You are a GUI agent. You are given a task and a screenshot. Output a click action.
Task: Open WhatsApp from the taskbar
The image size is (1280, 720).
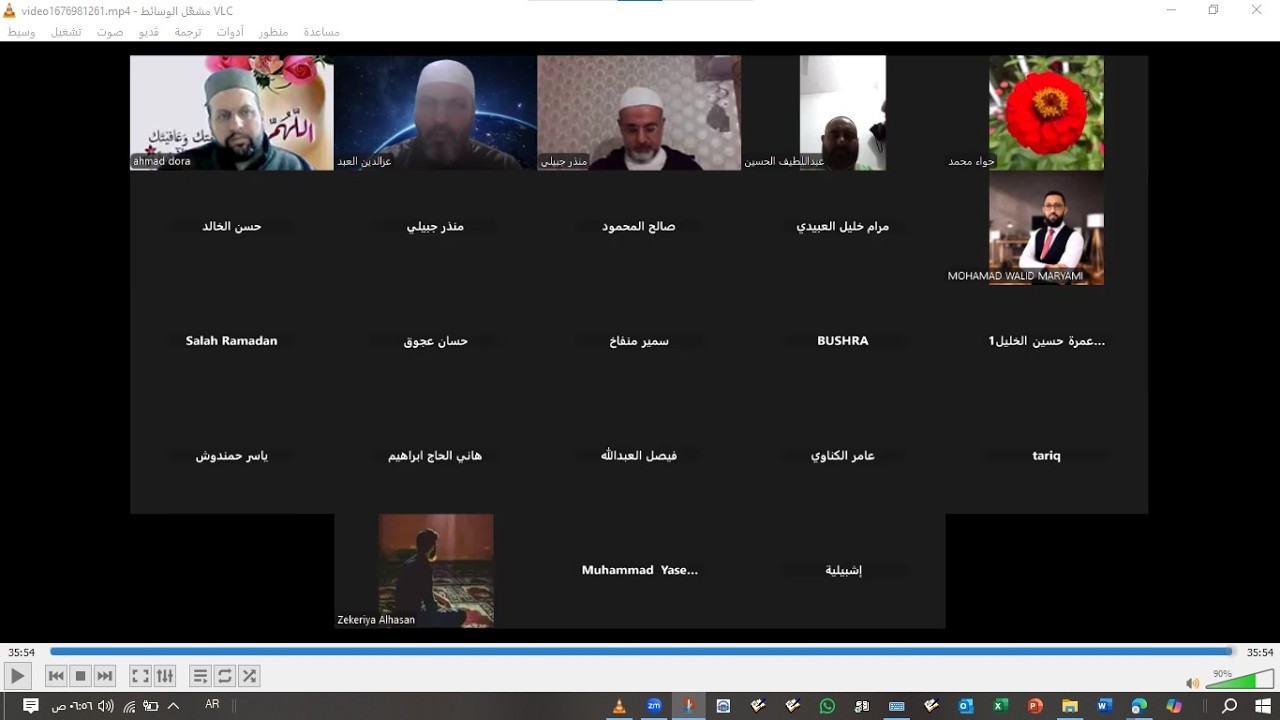(x=827, y=706)
